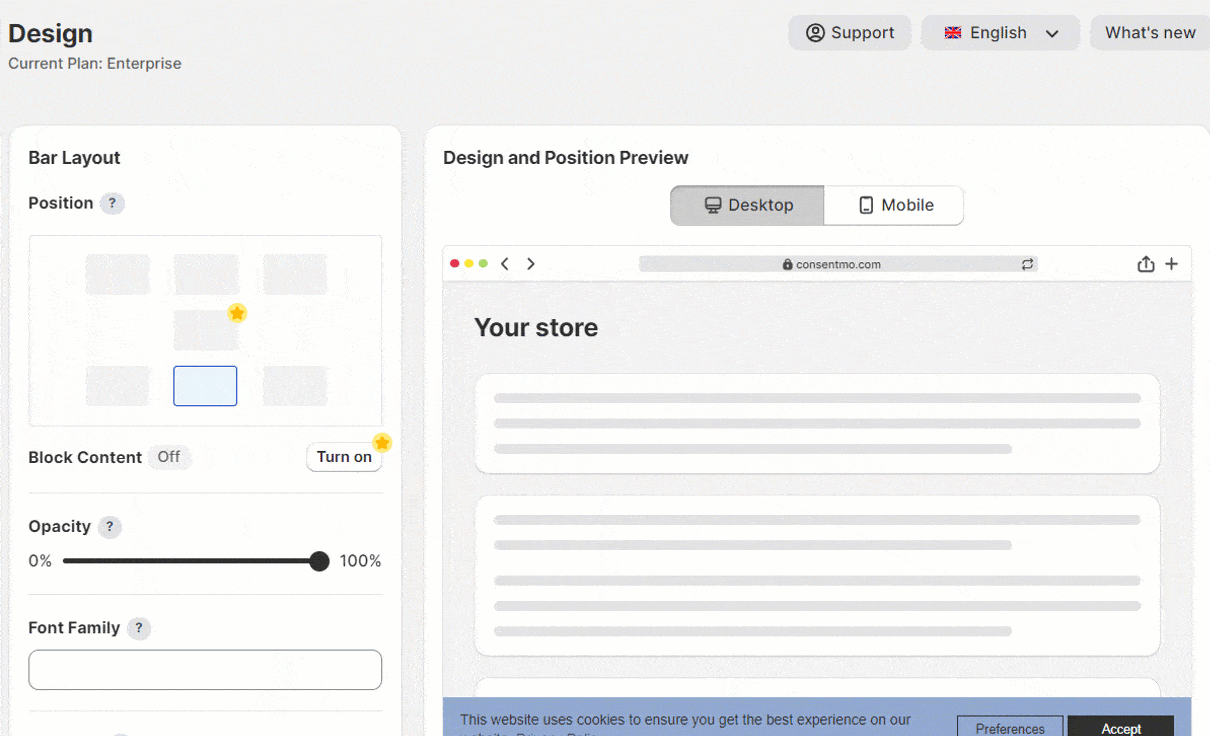
Task: Click the Position help question mark icon
Action: [112, 203]
